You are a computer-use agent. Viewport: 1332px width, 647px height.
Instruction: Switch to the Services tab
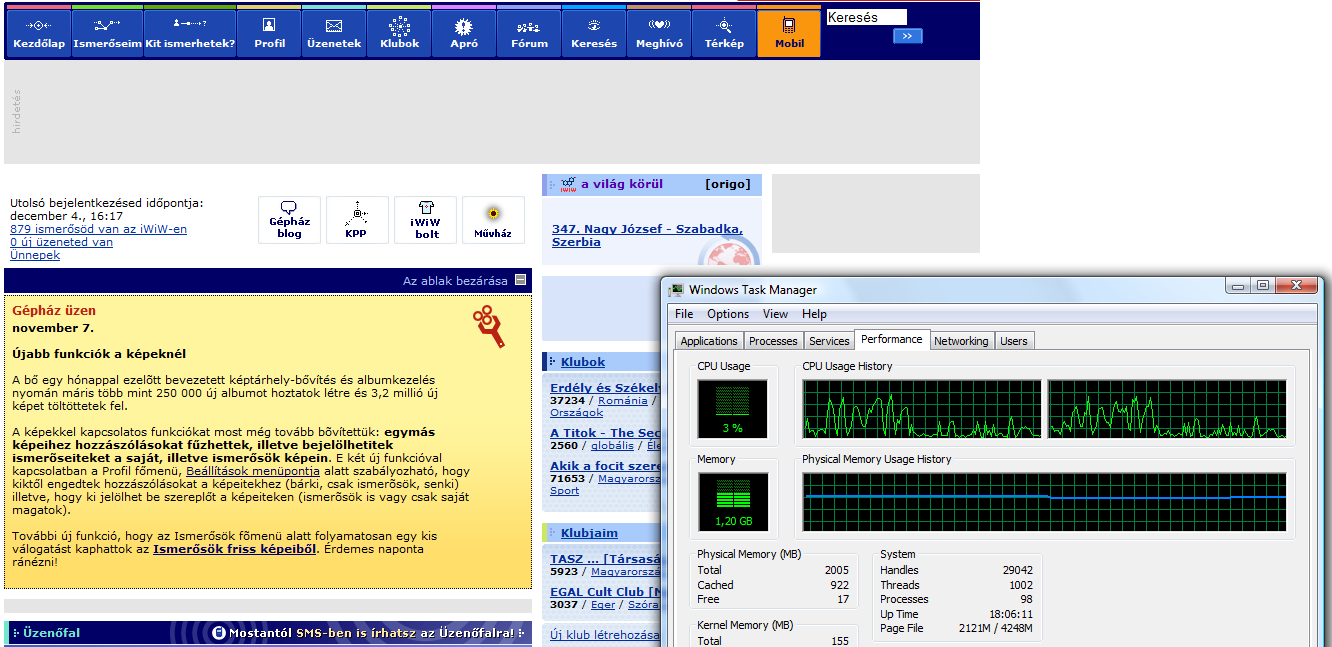(x=829, y=341)
